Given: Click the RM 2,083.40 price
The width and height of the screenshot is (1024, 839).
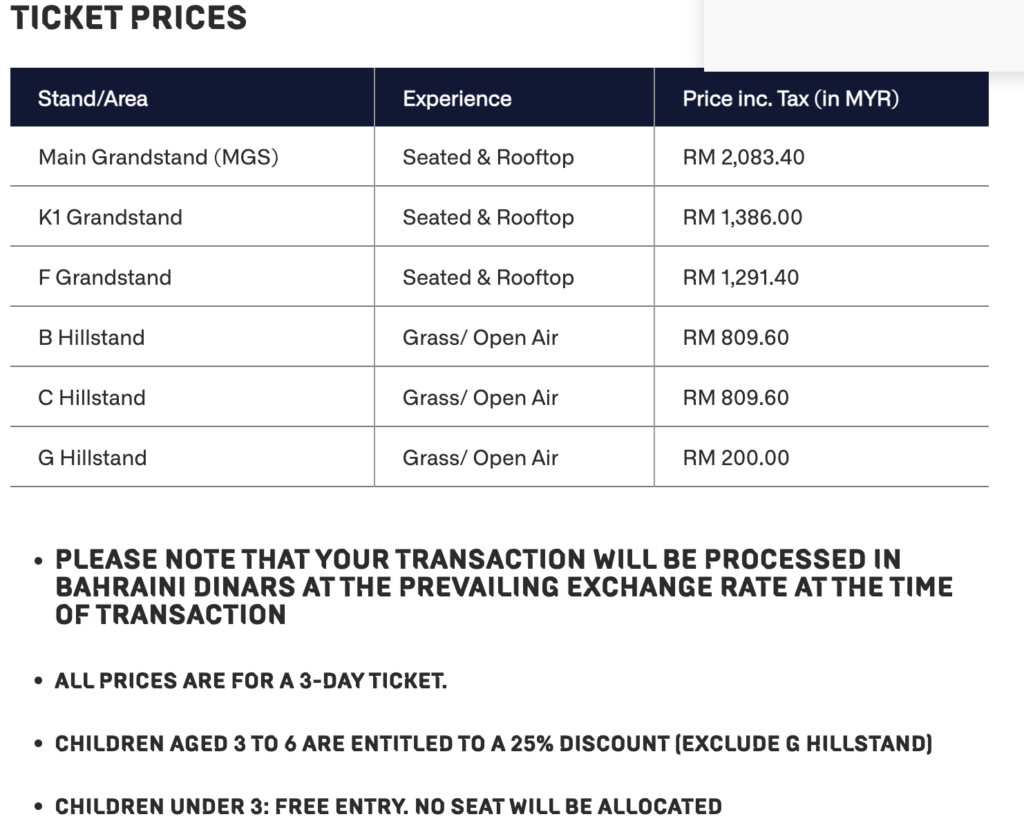Looking at the screenshot, I should (x=743, y=157).
